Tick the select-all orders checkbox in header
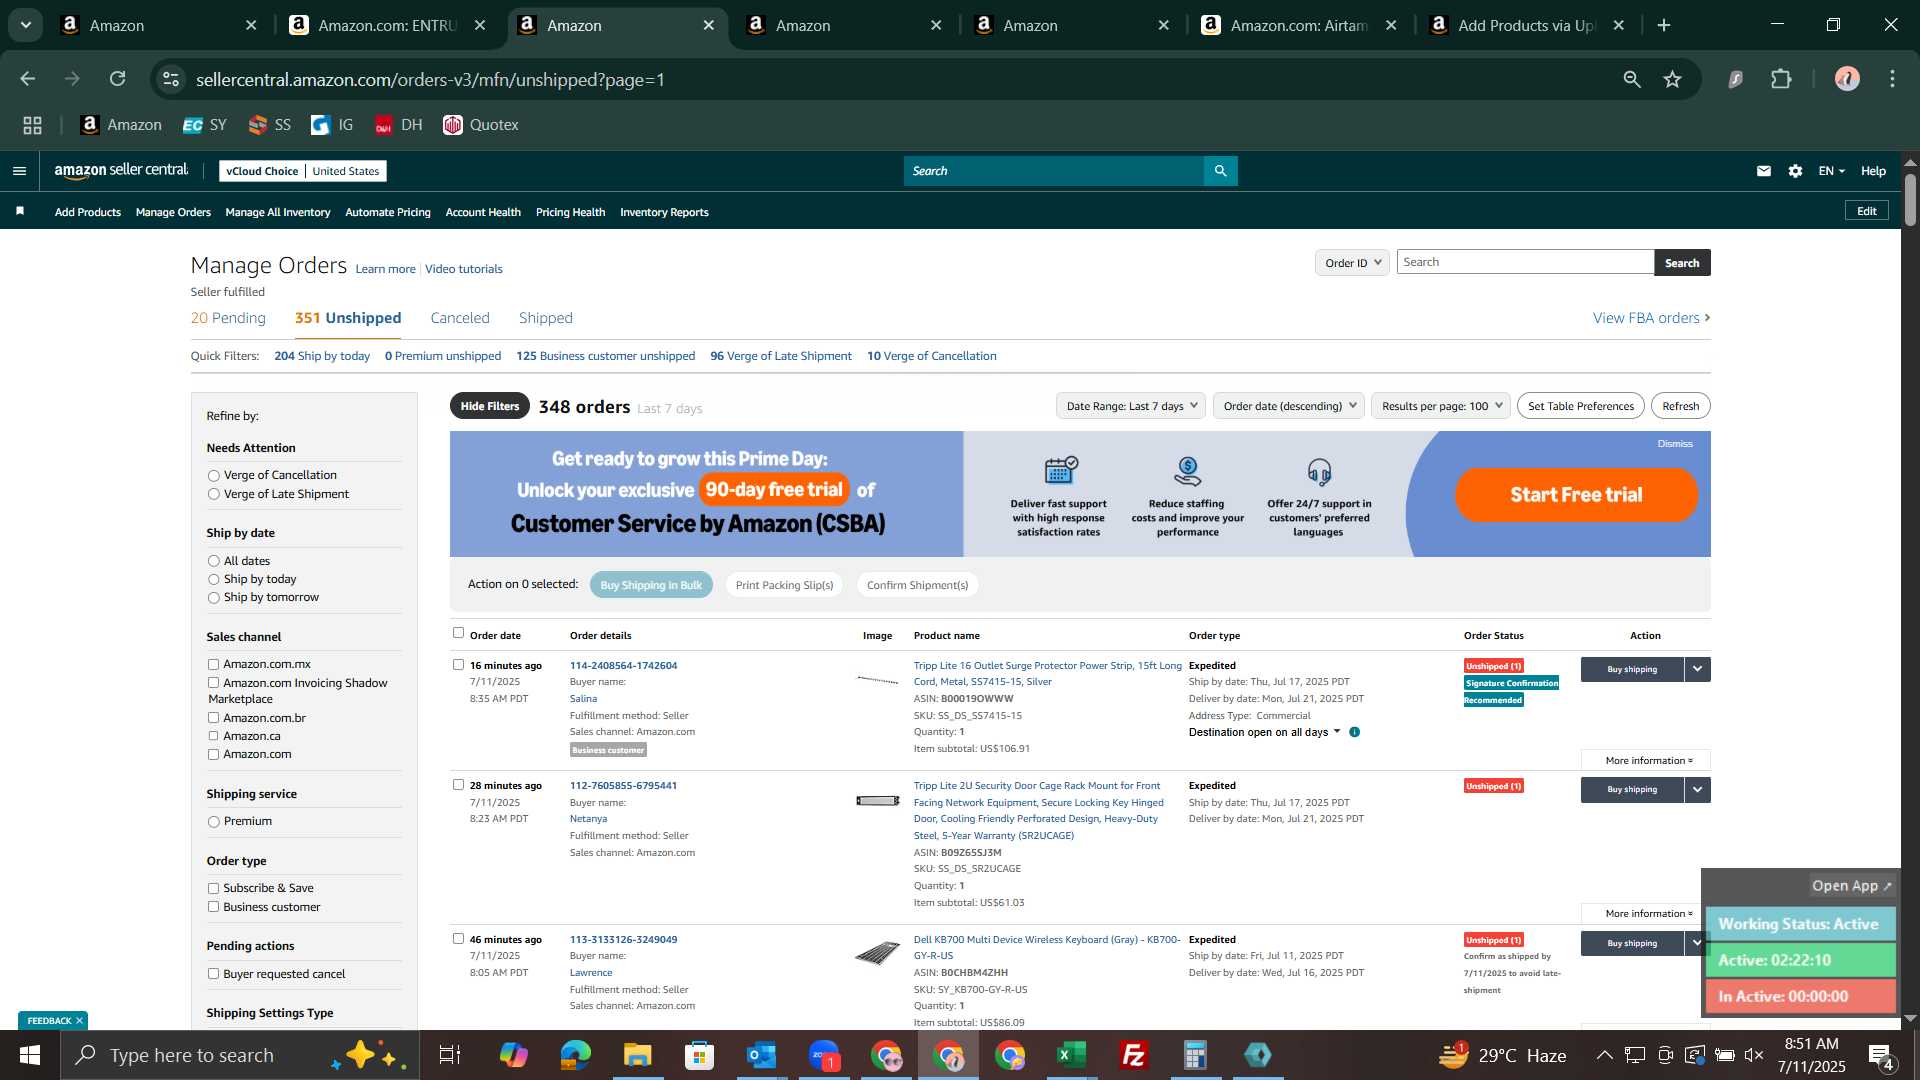This screenshot has height=1080, width=1920. point(458,633)
